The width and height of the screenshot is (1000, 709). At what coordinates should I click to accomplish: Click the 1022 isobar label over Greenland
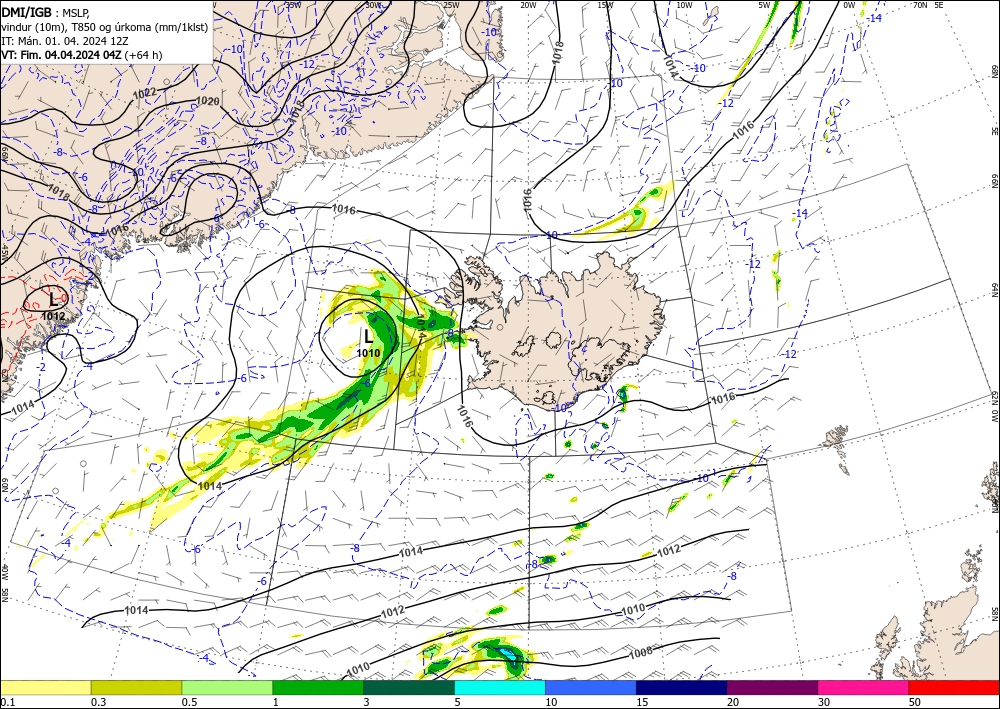tap(145, 93)
